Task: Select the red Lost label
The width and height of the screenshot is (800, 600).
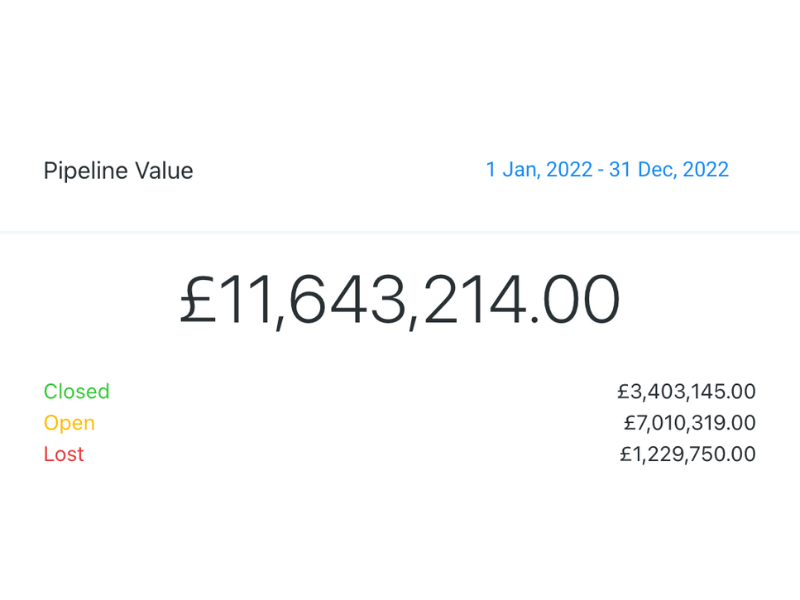Action: 64,454
